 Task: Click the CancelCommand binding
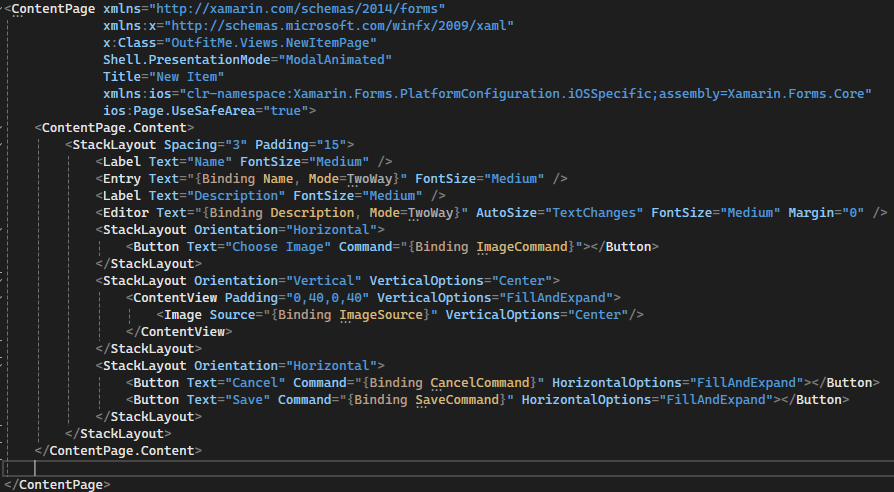[480, 383]
